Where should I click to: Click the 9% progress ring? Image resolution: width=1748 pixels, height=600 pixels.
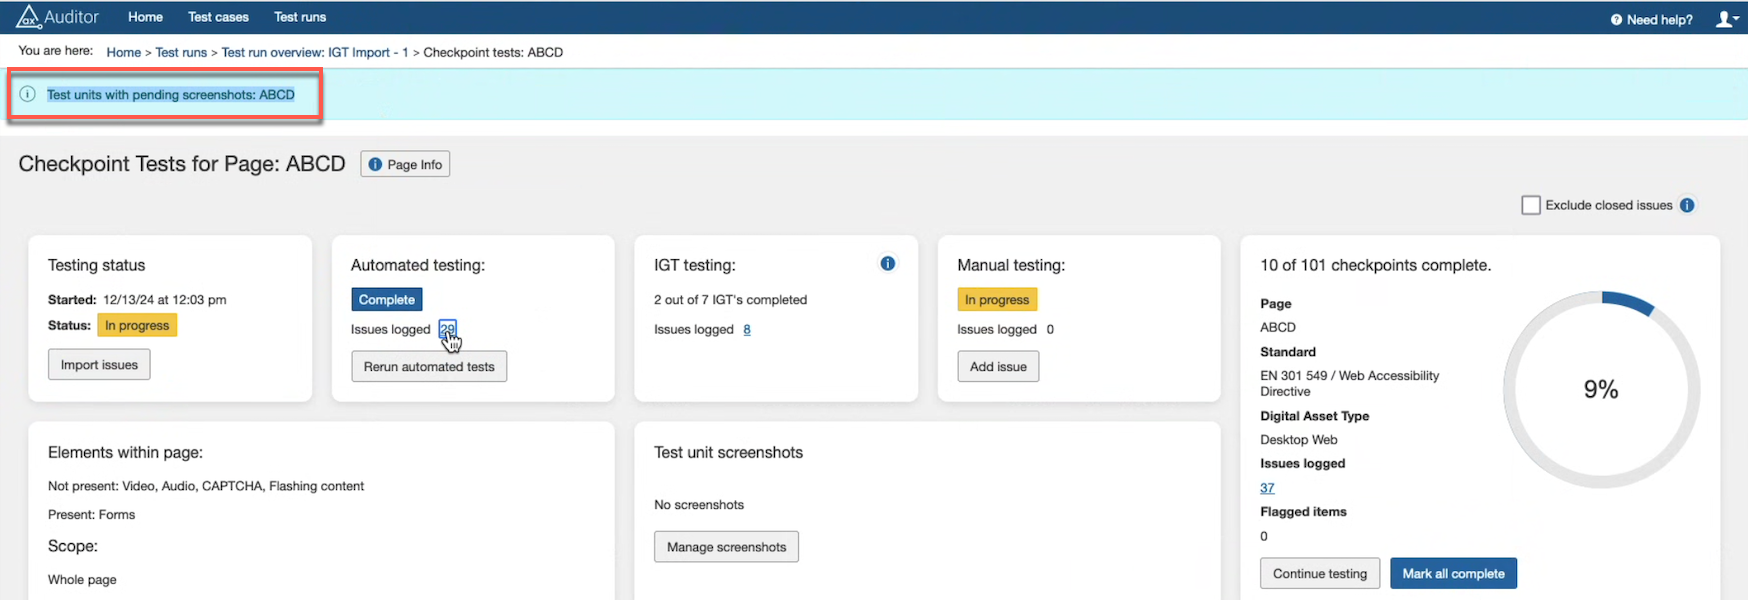(x=1601, y=390)
